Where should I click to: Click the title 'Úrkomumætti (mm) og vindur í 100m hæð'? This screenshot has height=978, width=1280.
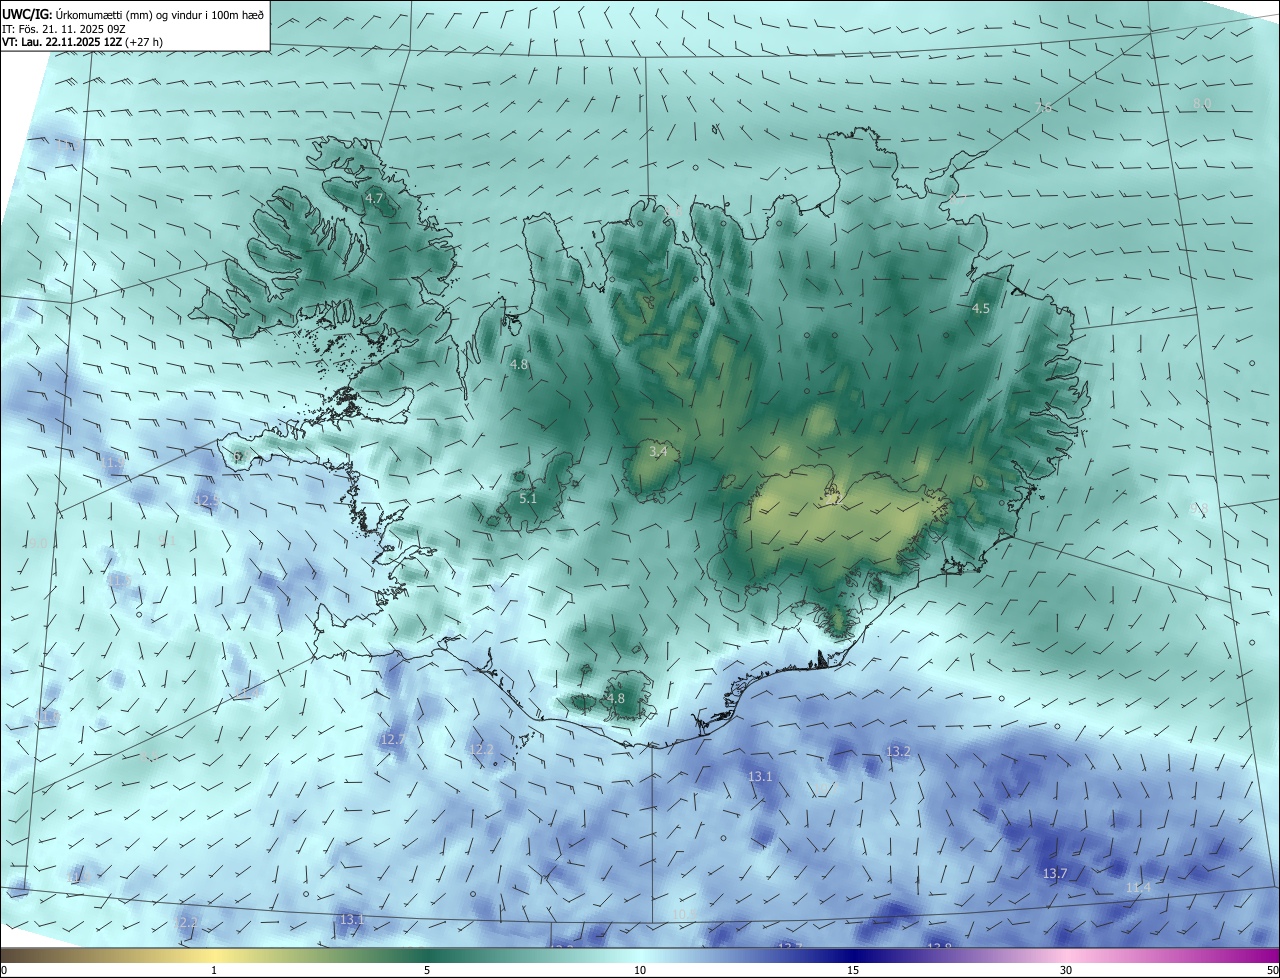(x=160, y=14)
